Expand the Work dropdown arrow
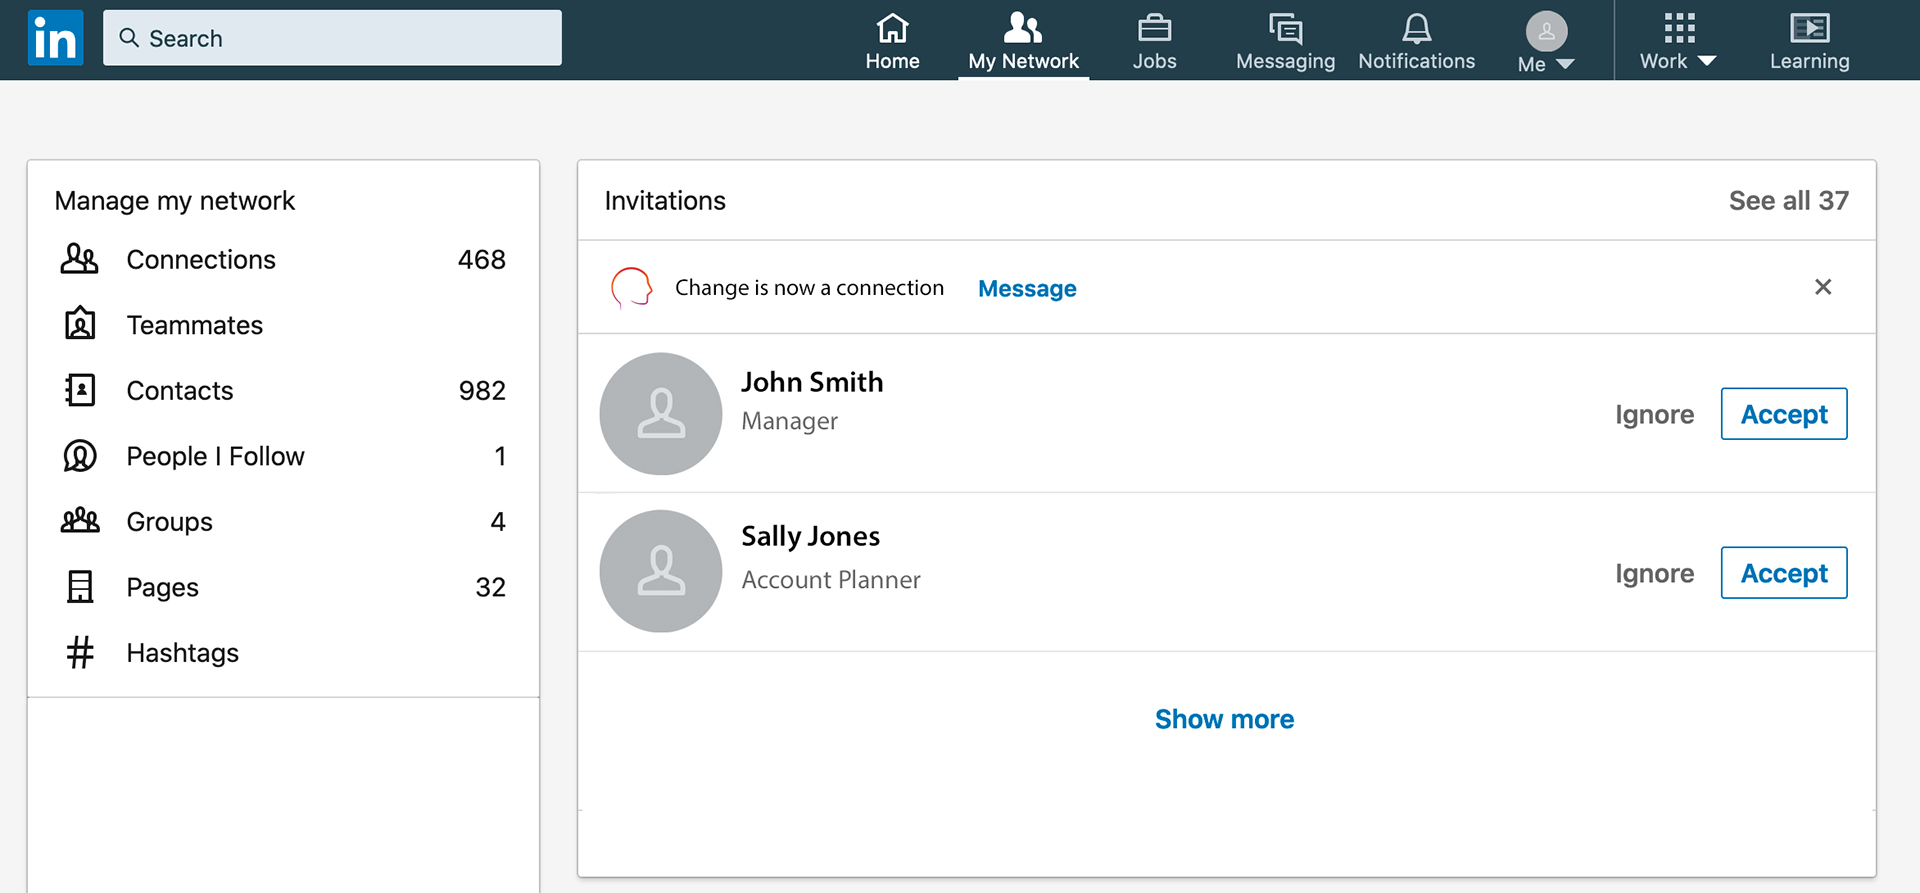 click(1707, 61)
